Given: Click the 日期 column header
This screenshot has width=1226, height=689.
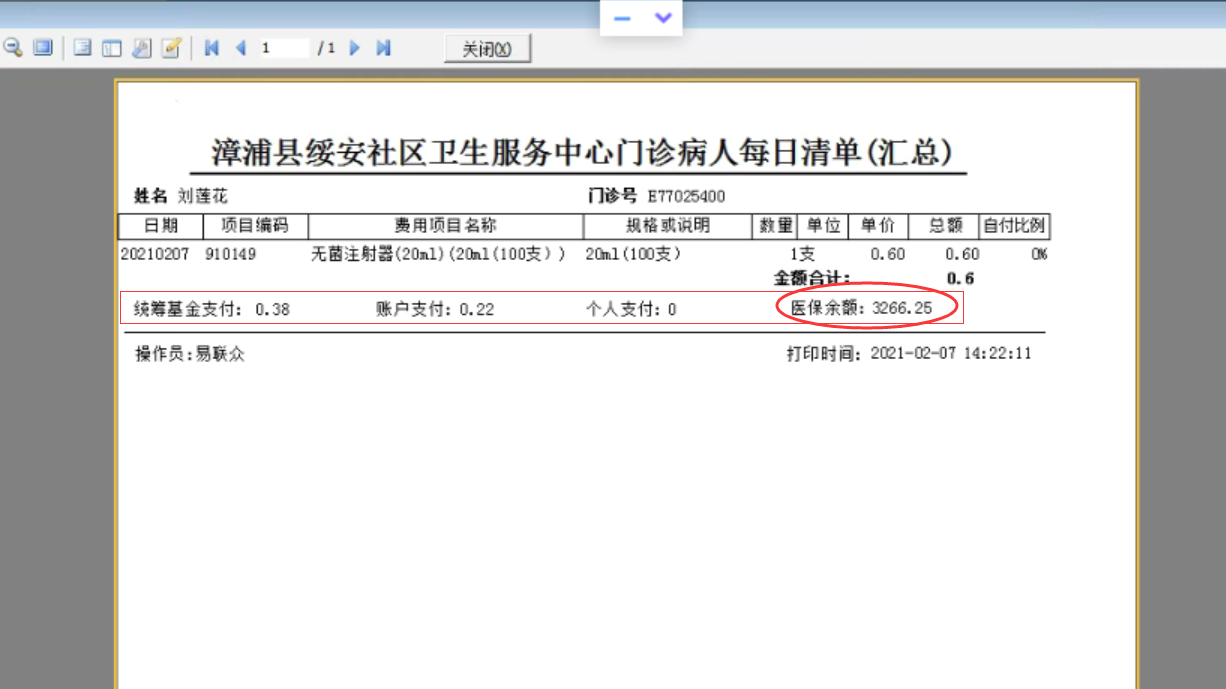Looking at the screenshot, I should point(160,226).
